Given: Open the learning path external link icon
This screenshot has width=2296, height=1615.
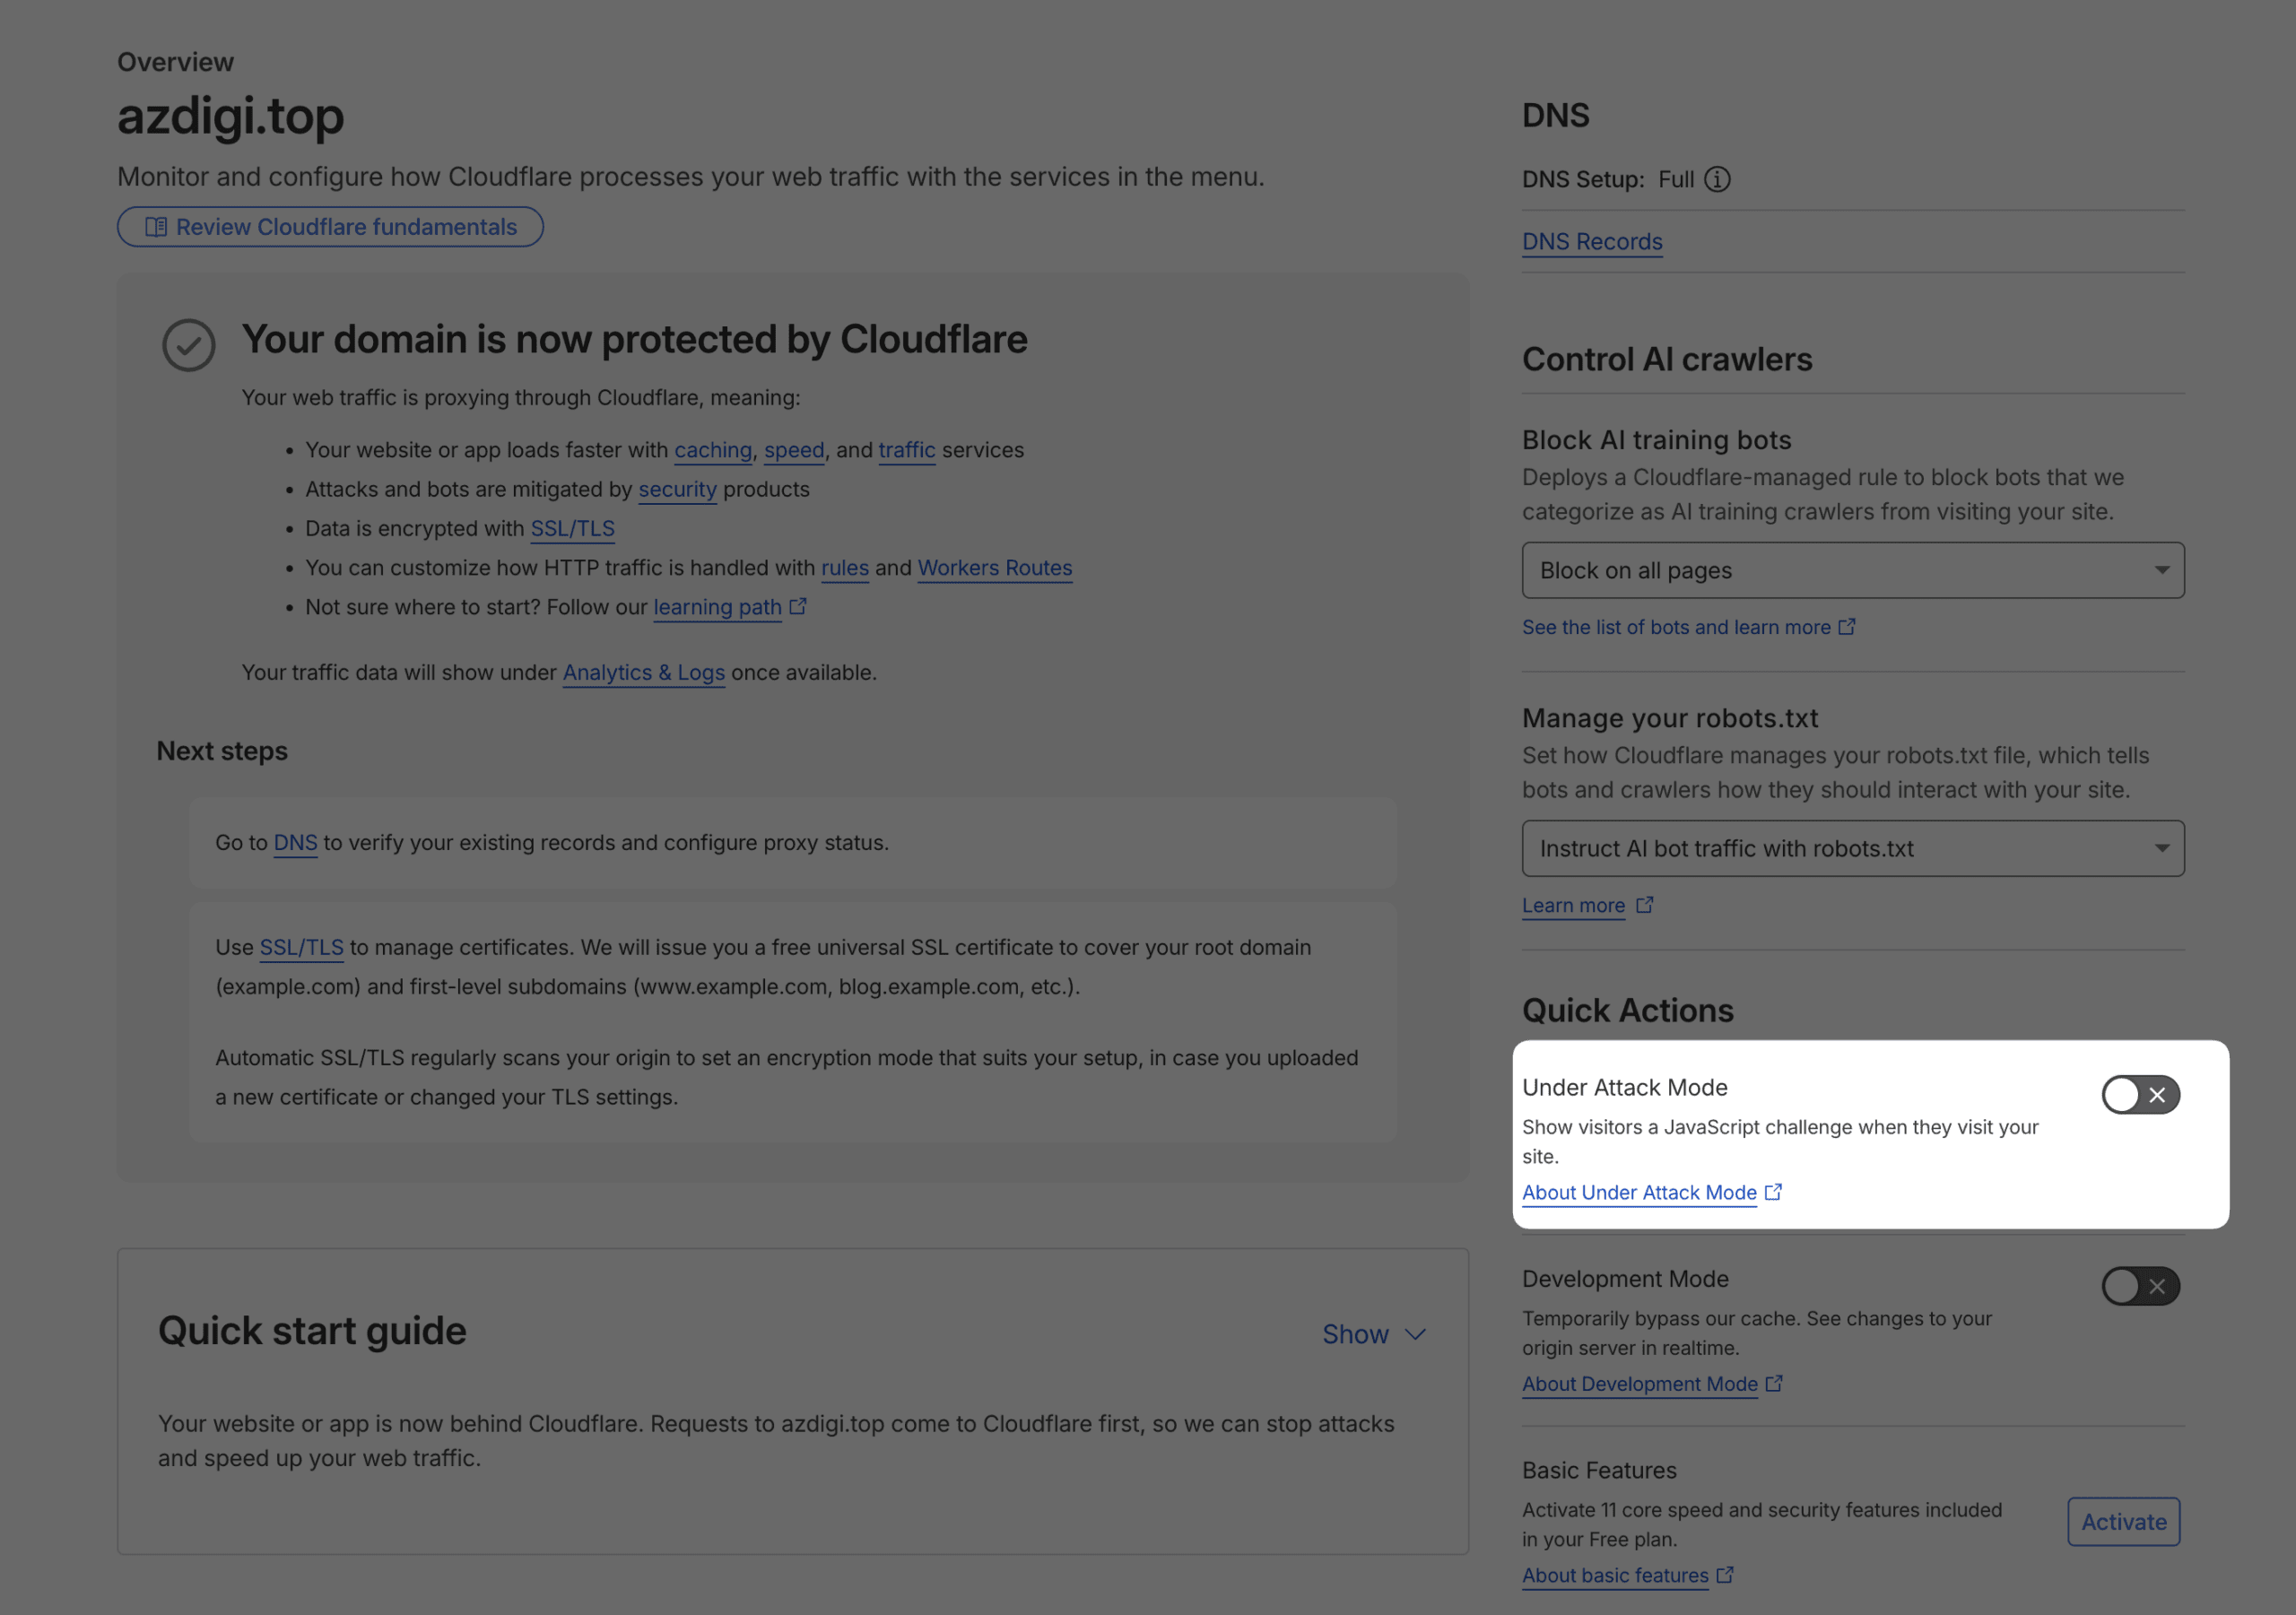Looking at the screenshot, I should click(x=798, y=605).
